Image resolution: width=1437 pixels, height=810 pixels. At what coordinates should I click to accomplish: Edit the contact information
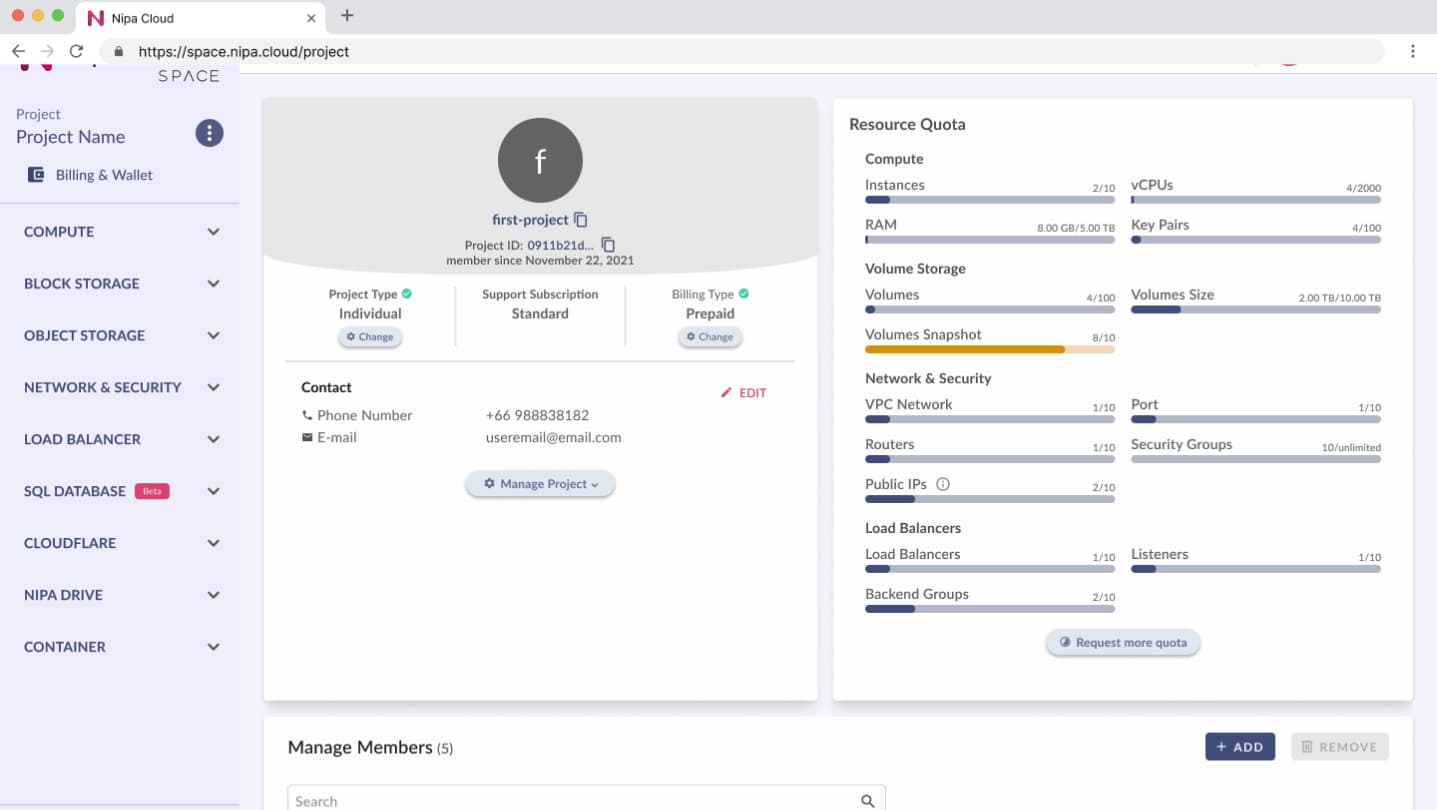point(743,393)
